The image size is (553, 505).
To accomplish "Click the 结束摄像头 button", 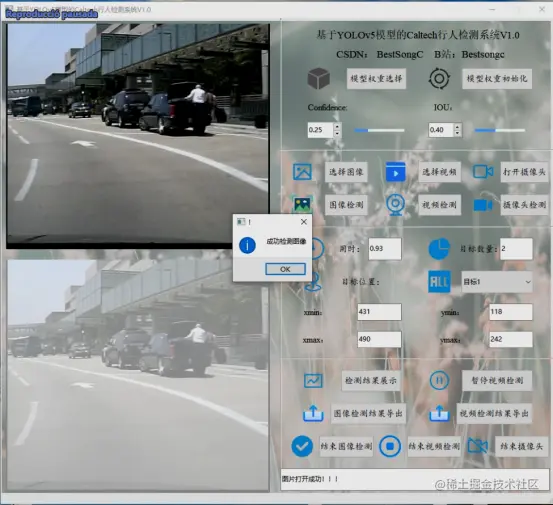I will [x=521, y=446].
